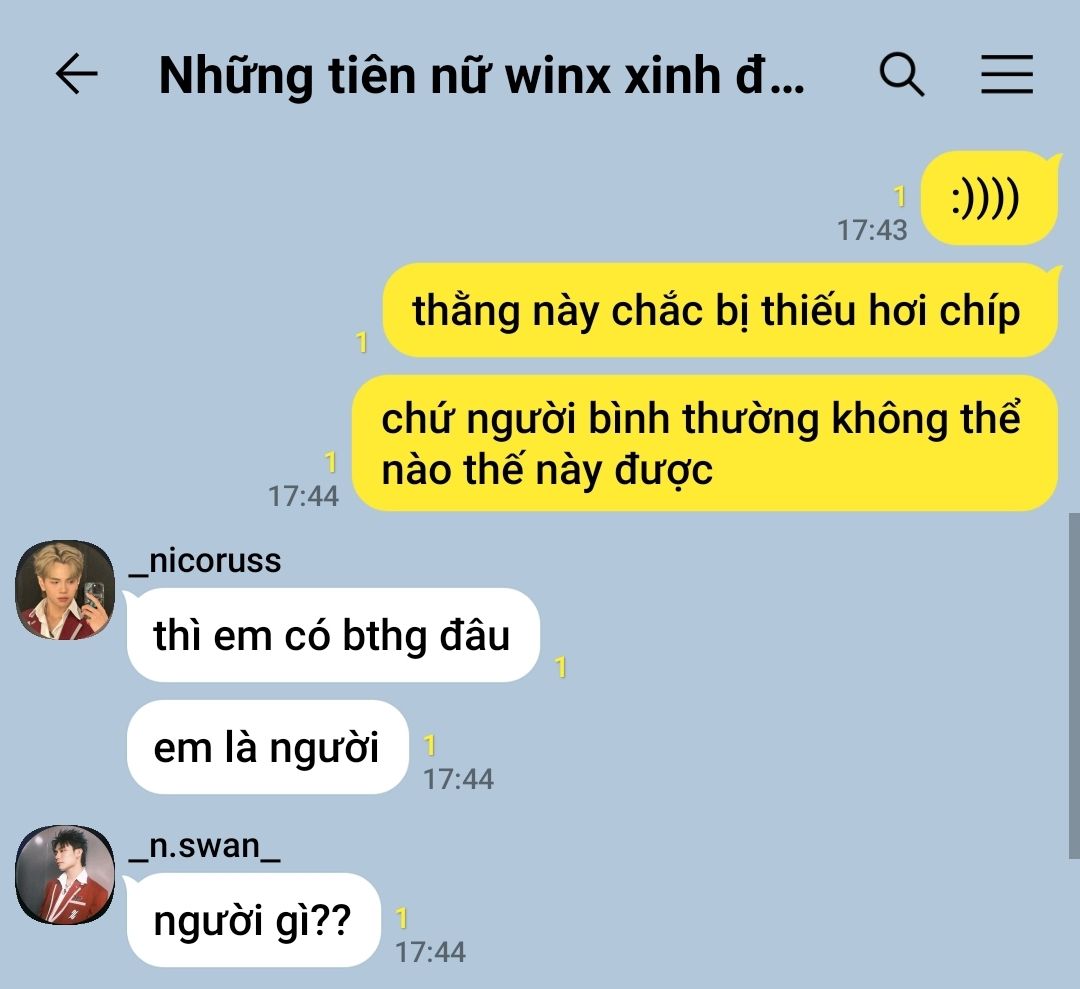This screenshot has width=1080, height=989.
Task: Tap the _n.swan_ username label
Action: [205, 846]
